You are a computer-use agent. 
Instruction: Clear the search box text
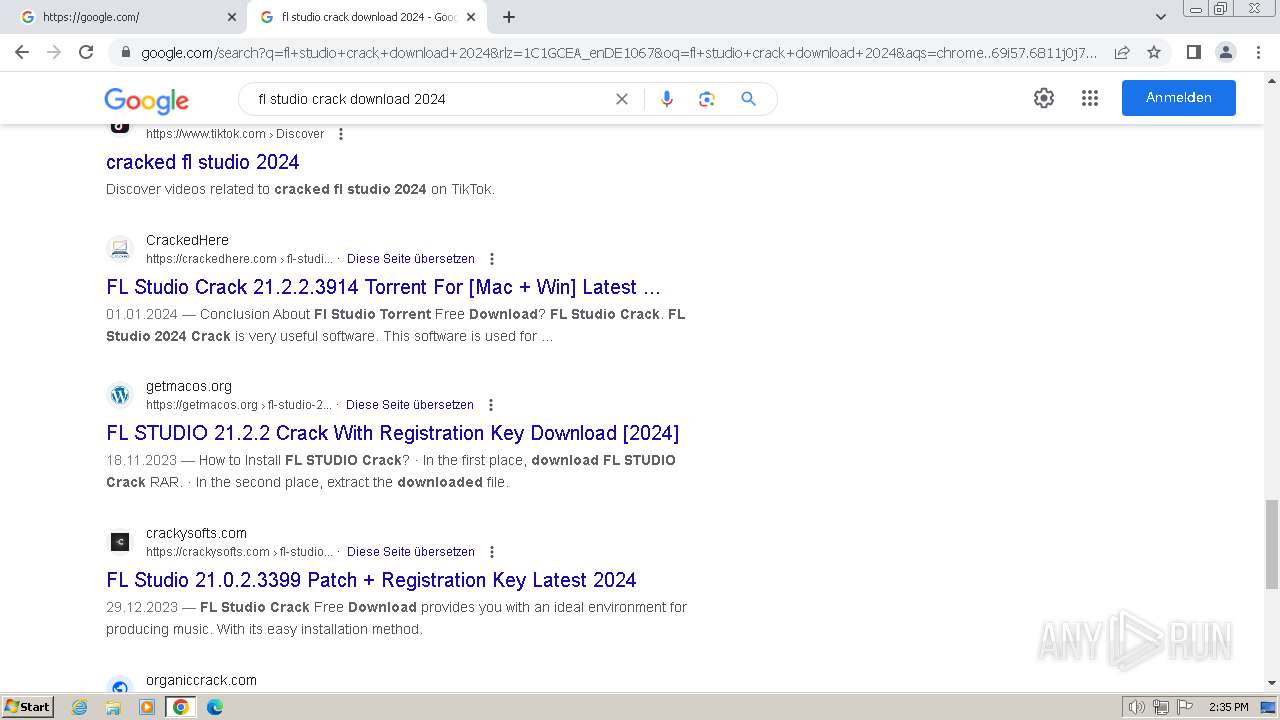[622, 99]
